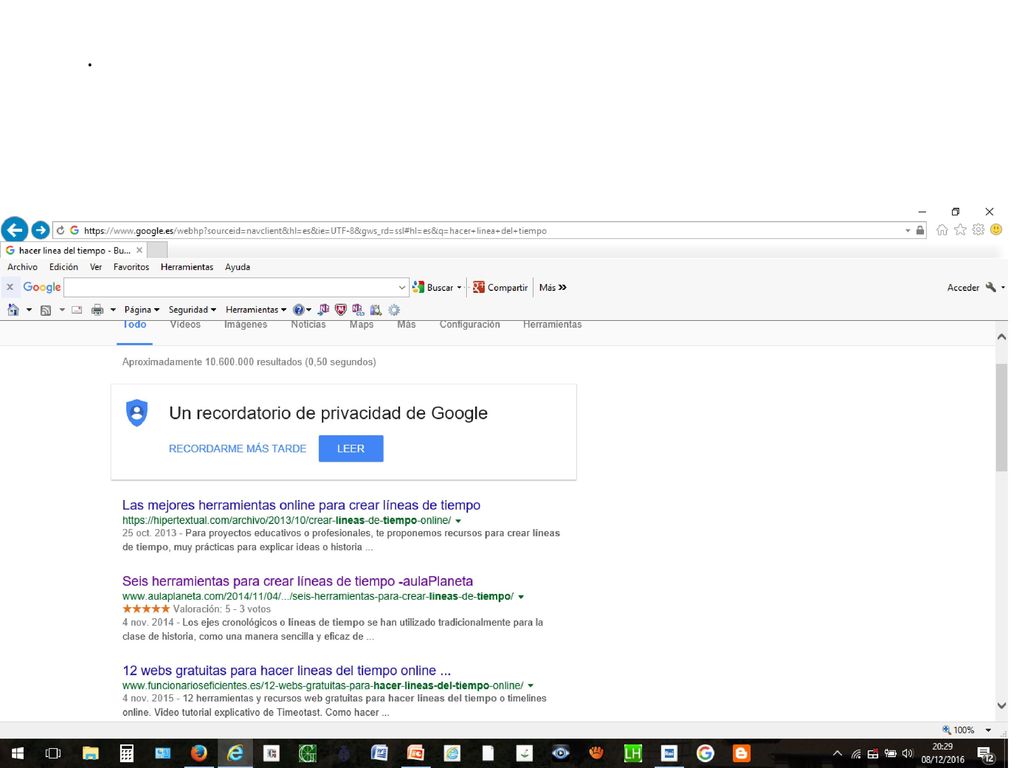
Task: Click the Send to OneNote icon
Action: (323, 310)
